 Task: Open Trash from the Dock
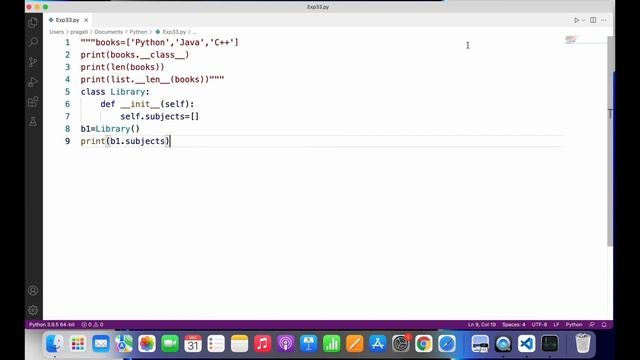click(583, 343)
